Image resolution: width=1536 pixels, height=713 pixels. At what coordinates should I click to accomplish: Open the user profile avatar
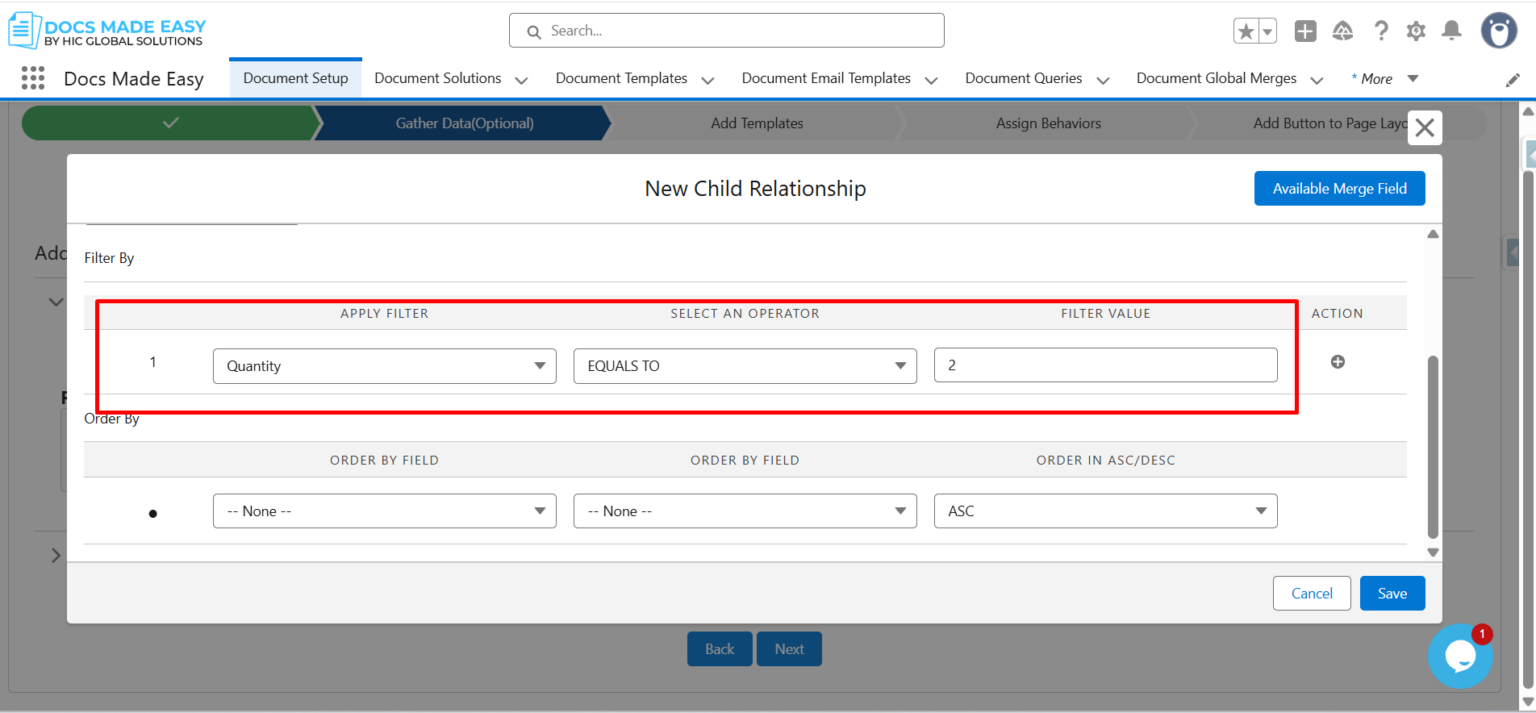tap(1497, 31)
